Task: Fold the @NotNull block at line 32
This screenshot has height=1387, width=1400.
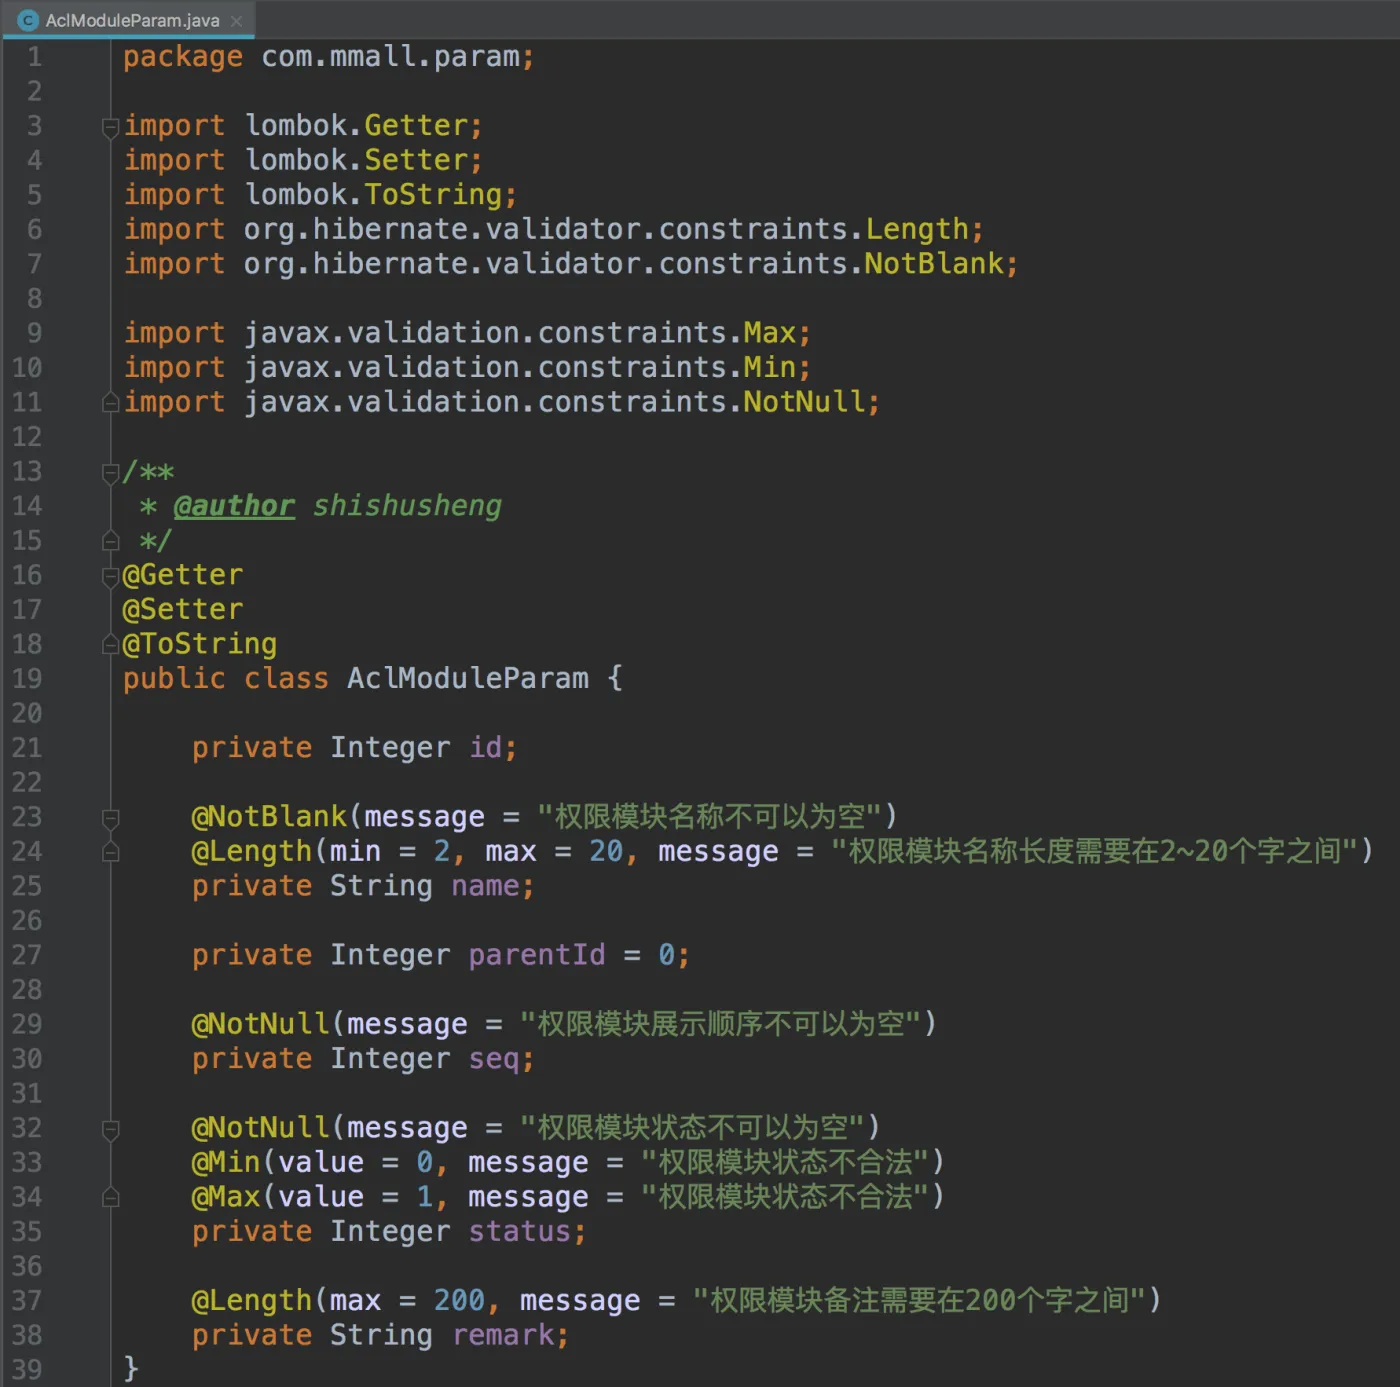Action: tap(111, 1129)
